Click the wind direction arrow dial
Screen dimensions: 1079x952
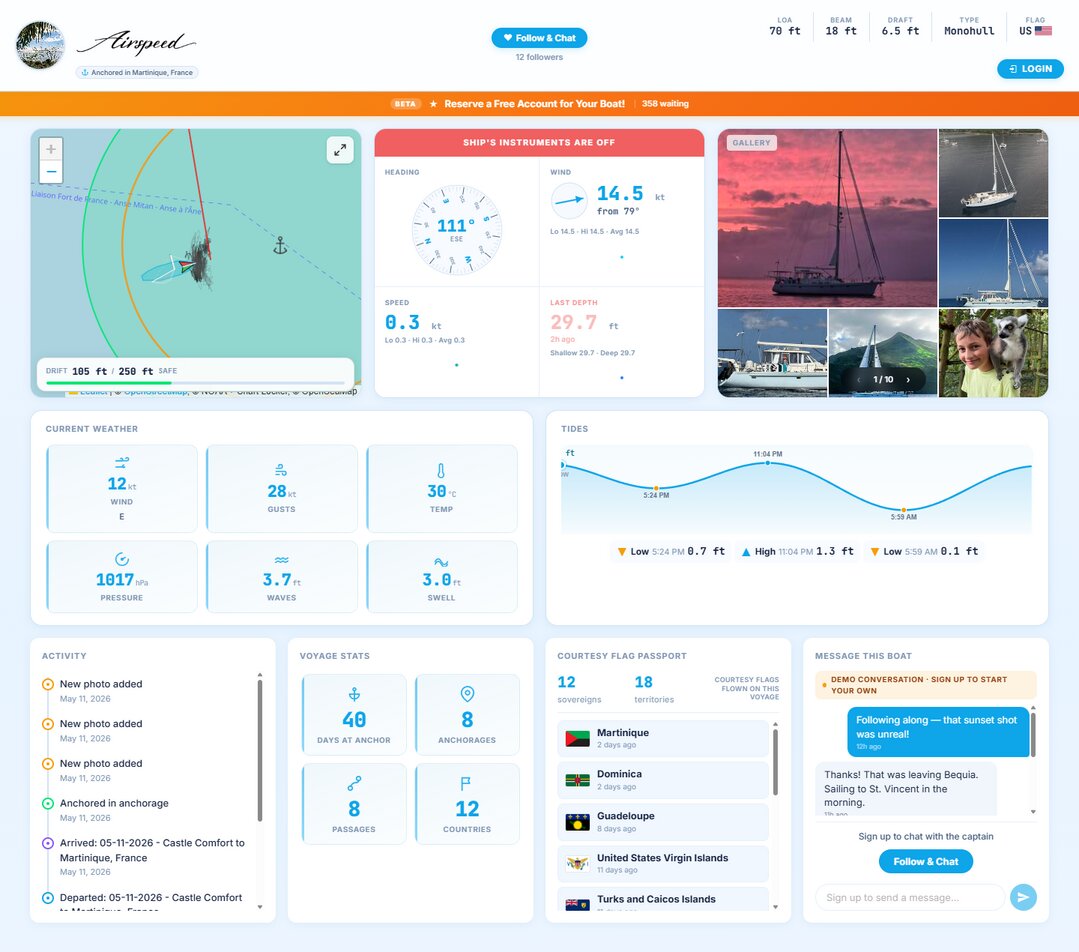click(x=569, y=200)
